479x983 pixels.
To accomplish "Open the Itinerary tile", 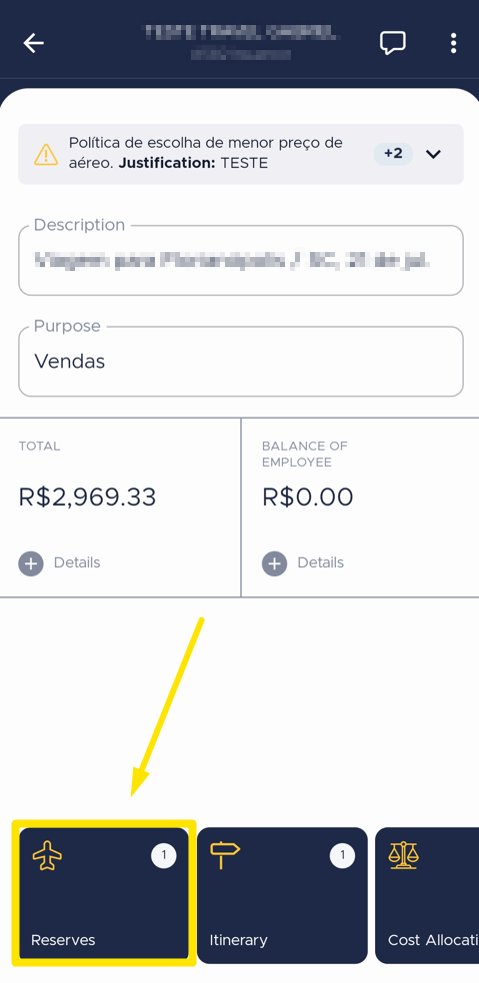I will (x=282, y=895).
